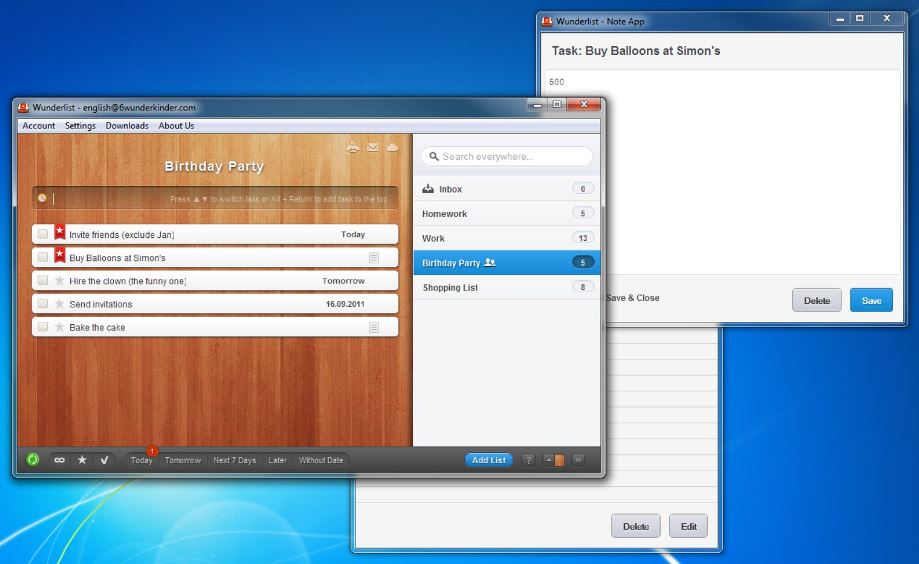Open help with the question mark icon

click(x=528, y=460)
